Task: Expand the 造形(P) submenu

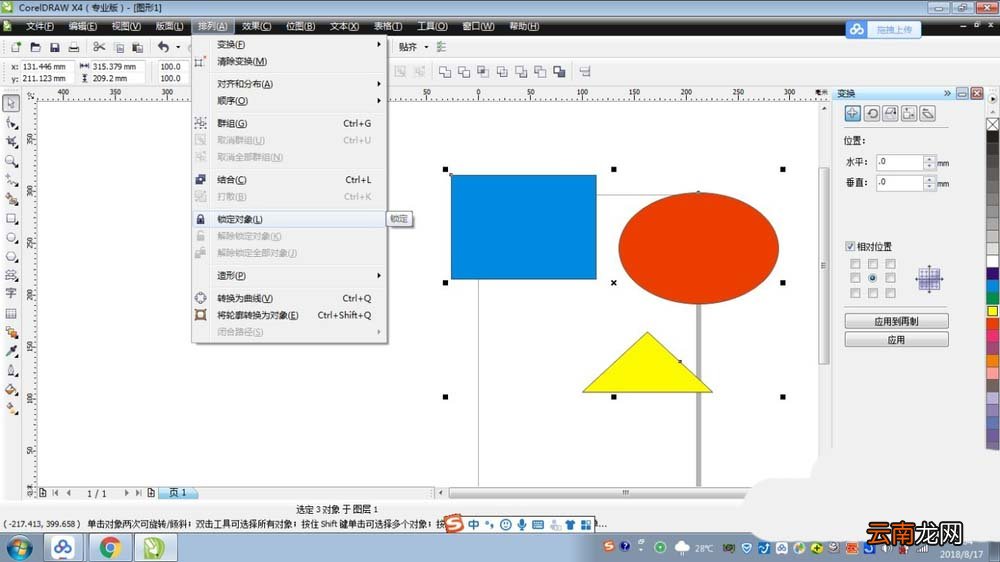Action: [289, 276]
